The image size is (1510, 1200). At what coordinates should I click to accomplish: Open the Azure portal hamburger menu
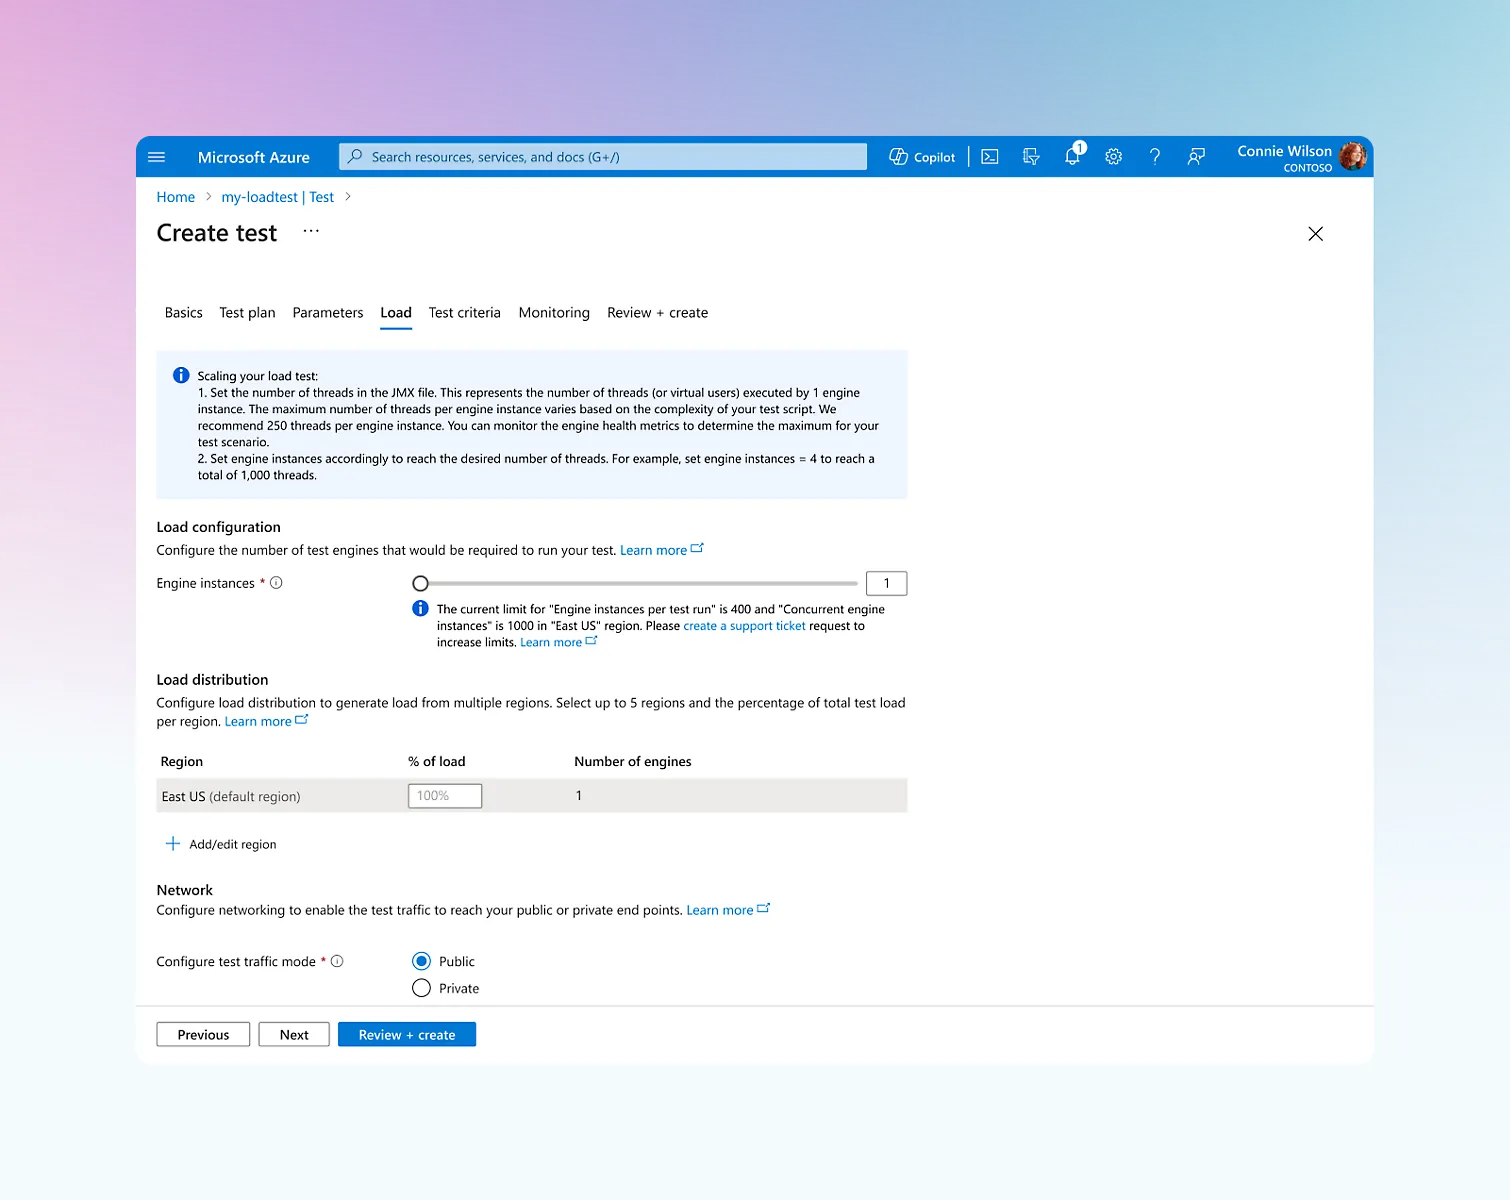point(156,157)
